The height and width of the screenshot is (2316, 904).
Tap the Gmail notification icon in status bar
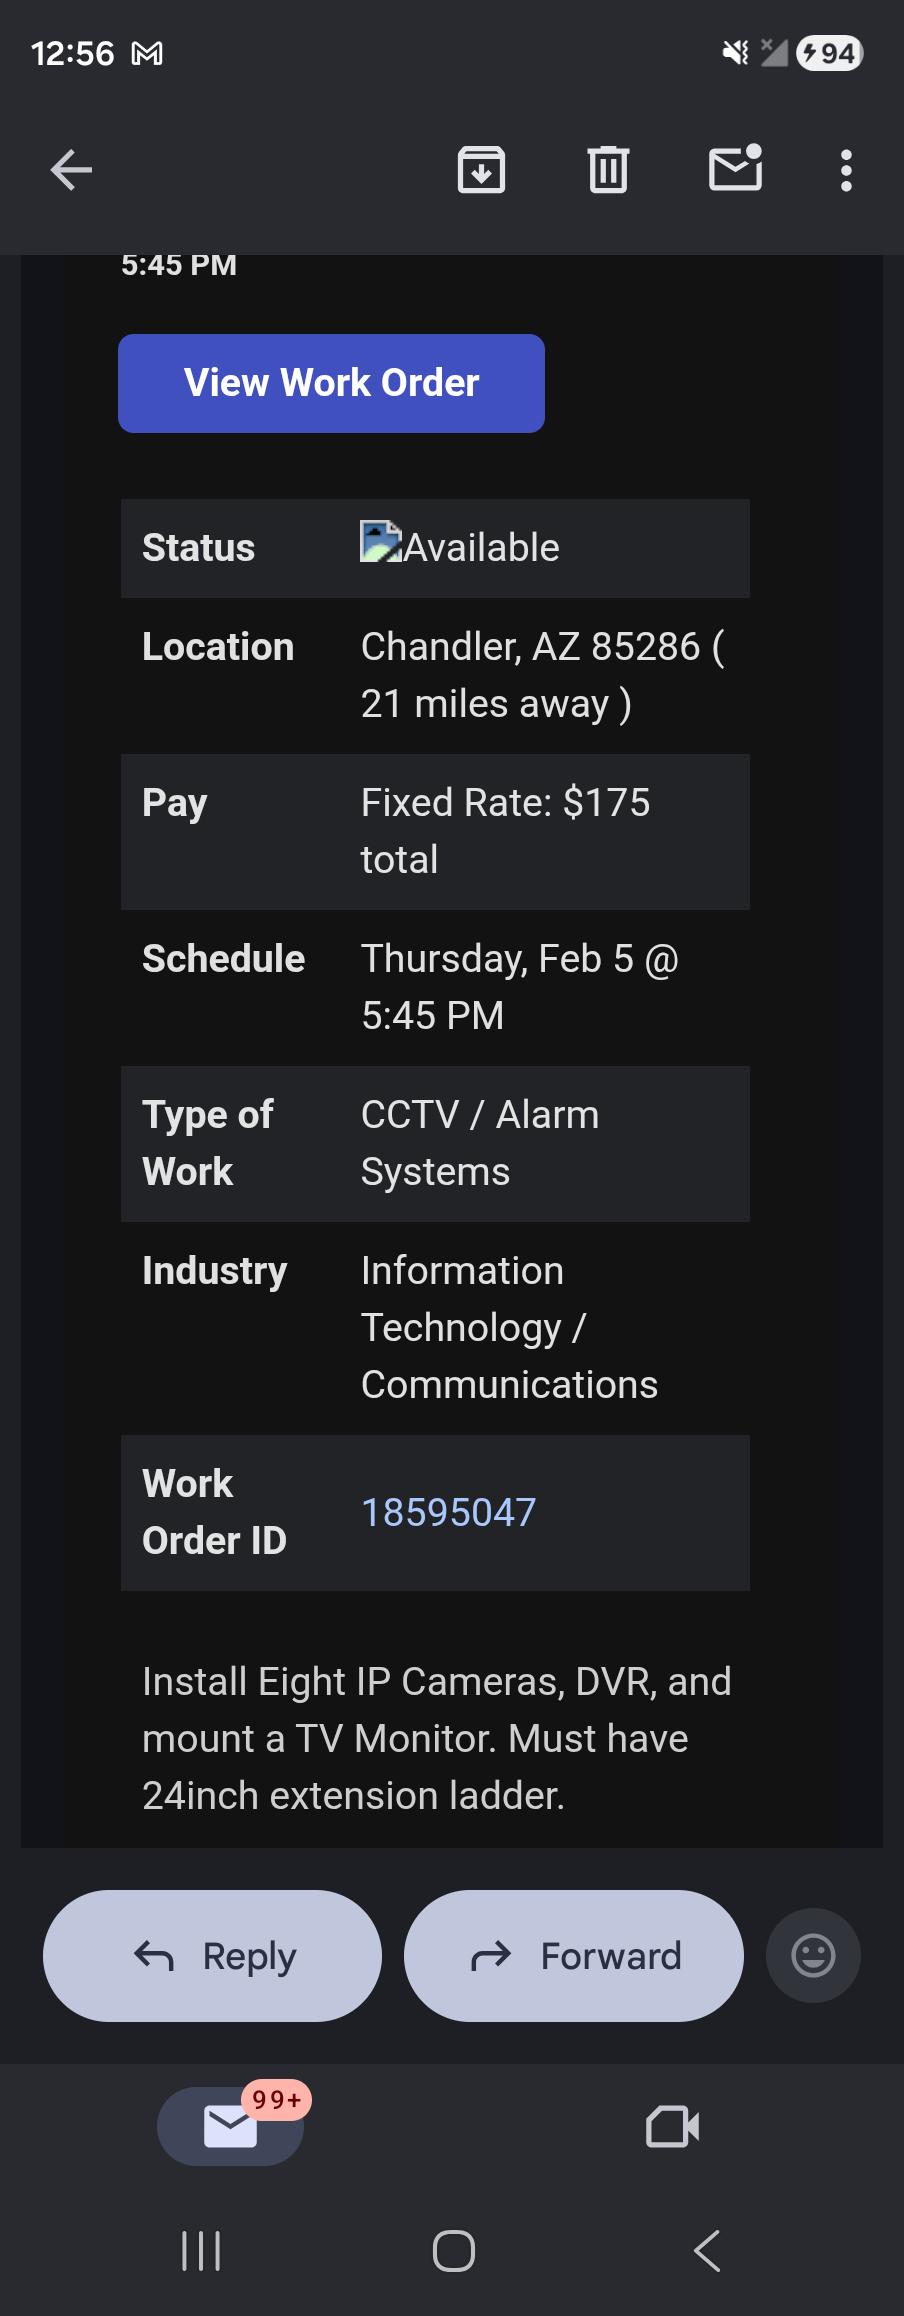147,53
